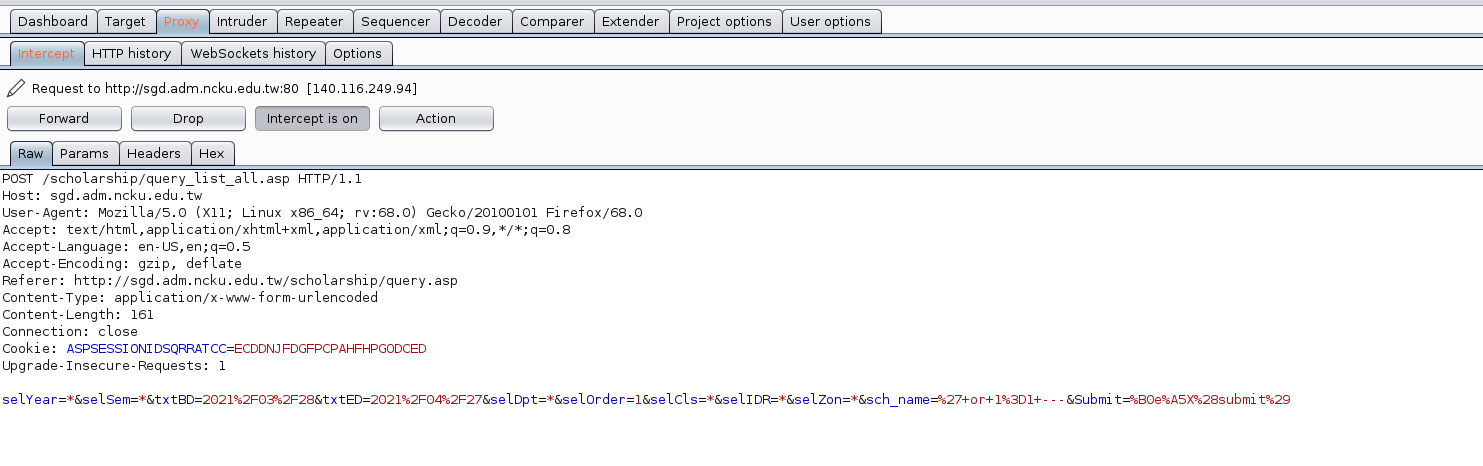1483x466 pixels.
Task: Click the User-Agent header line
Action: tap(322, 213)
